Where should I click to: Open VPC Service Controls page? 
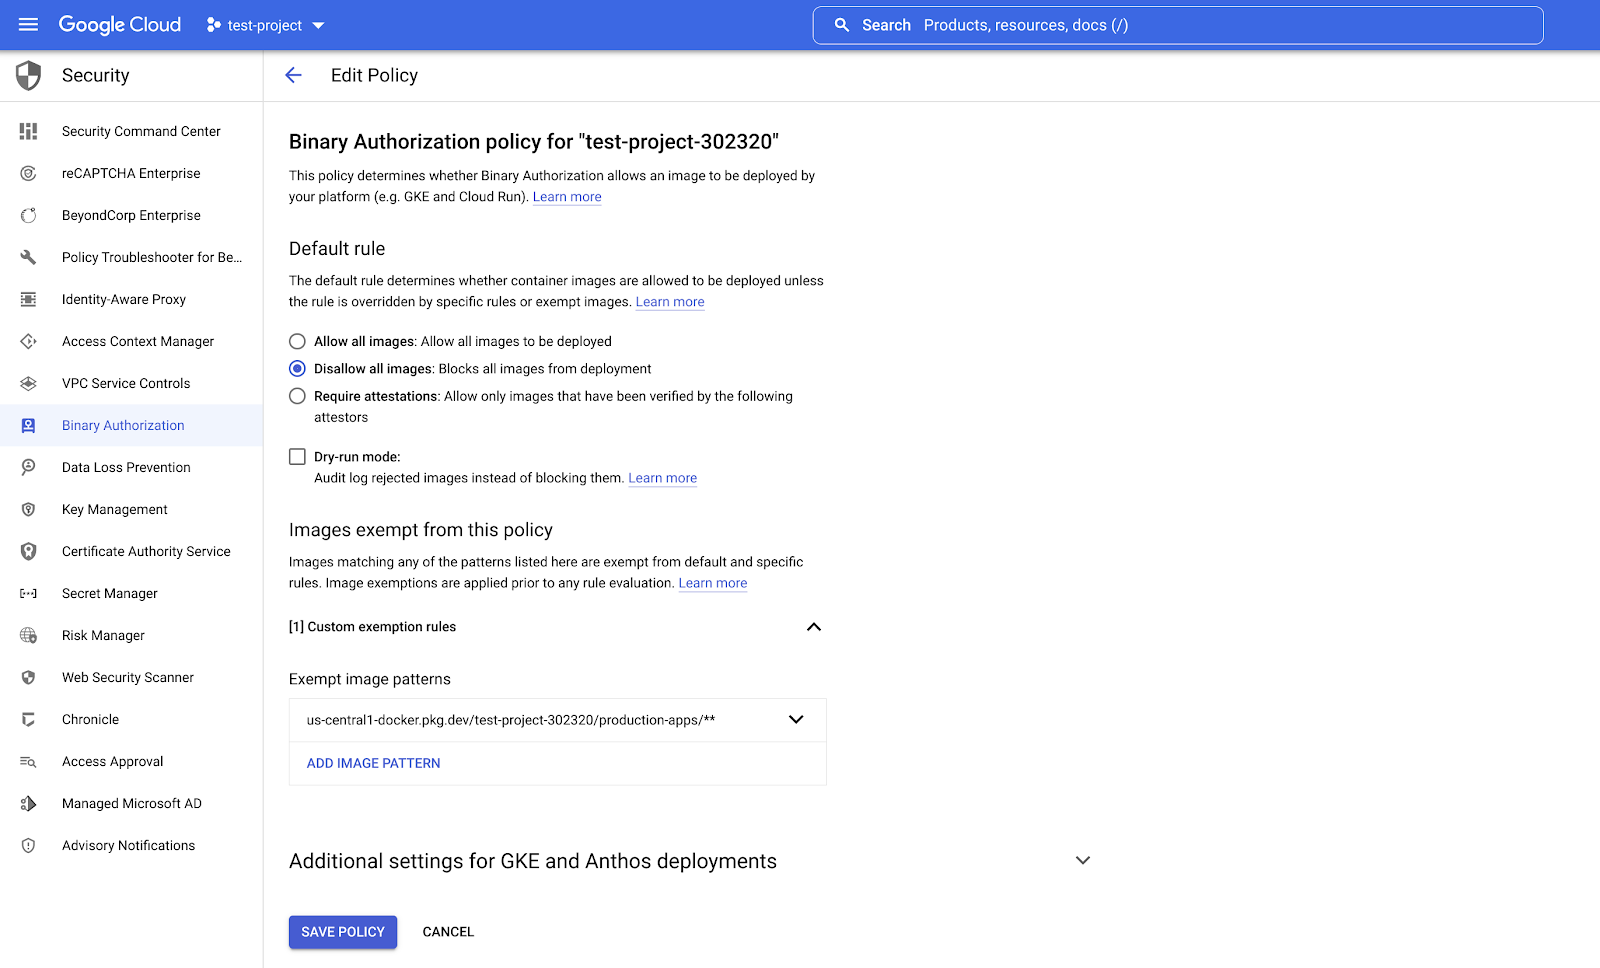126,383
